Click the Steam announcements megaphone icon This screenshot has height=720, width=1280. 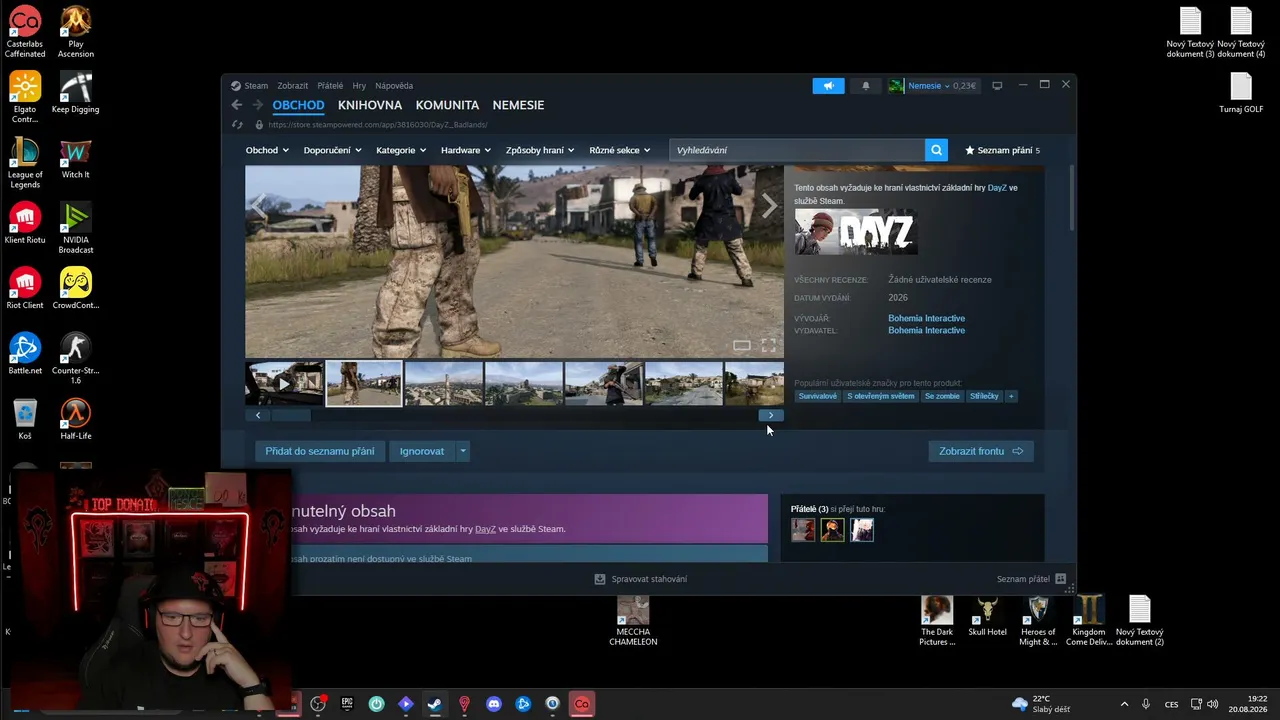(828, 86)
